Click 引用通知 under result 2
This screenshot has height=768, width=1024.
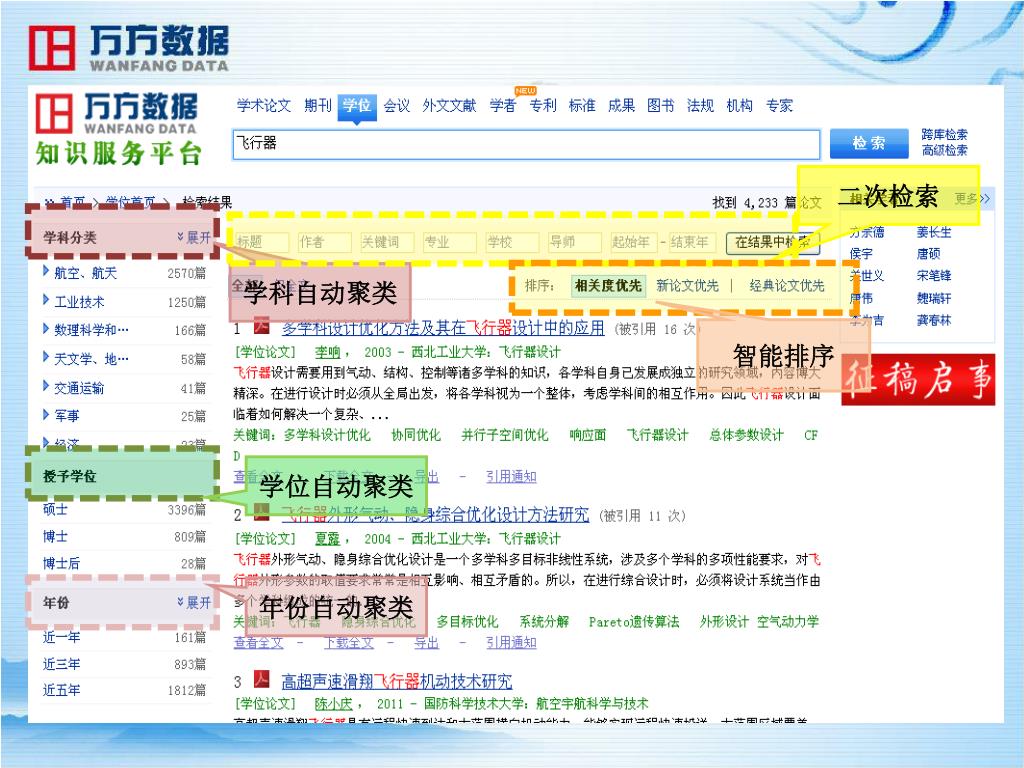click(x=511, y=643)
